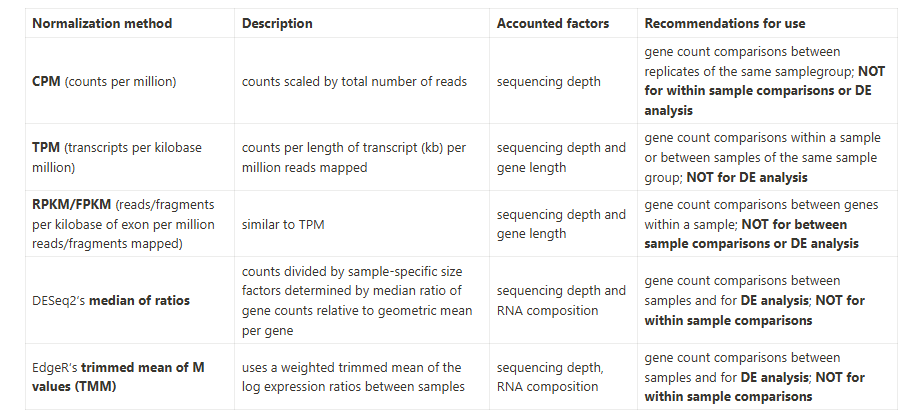
Task: Click the accounted factors cell for EdgeR TMM
Action: 550,377
